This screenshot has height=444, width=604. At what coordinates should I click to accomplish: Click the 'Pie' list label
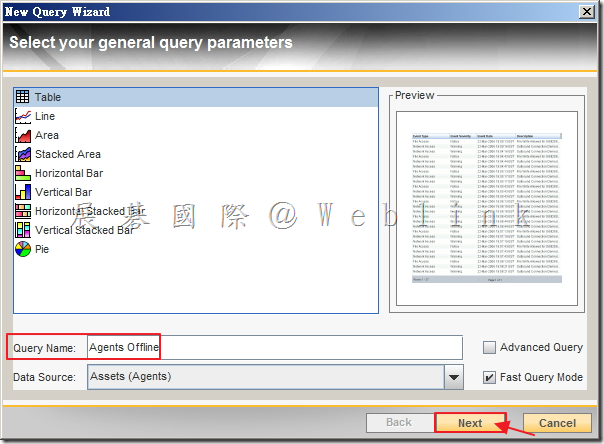point(42,249)
